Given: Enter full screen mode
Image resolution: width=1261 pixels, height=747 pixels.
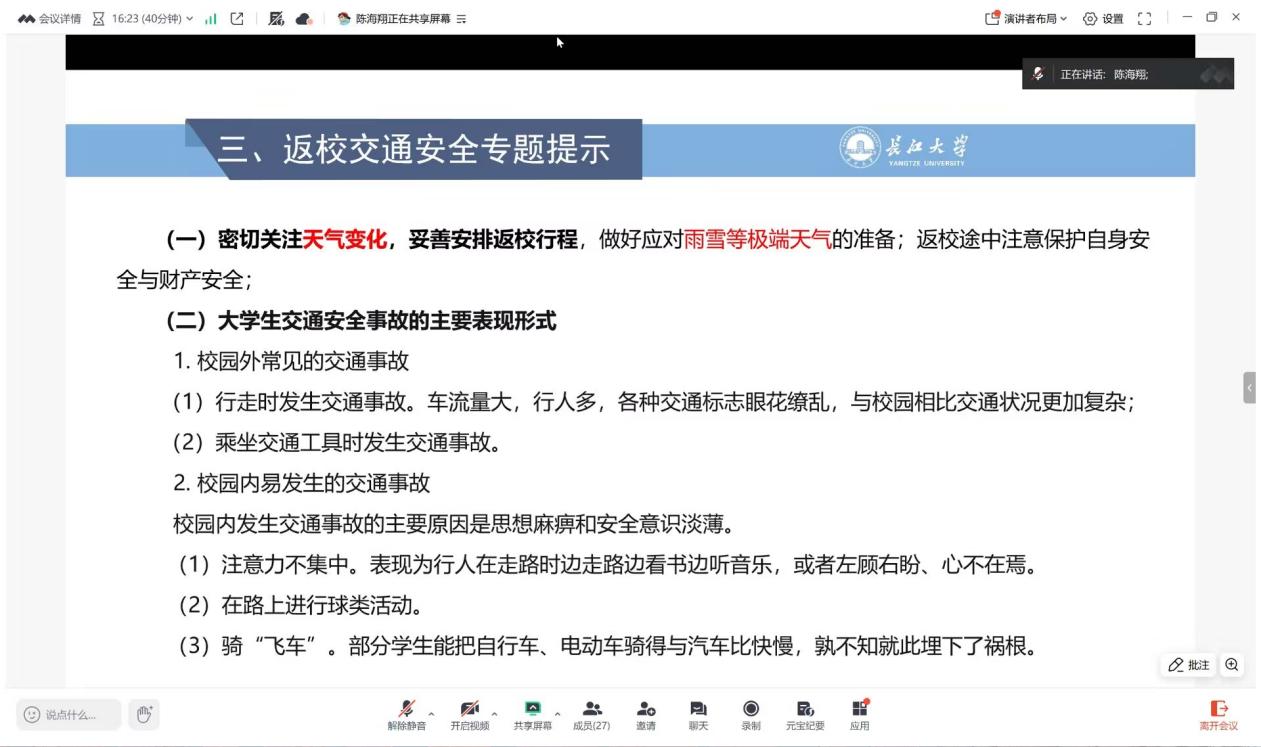Looking at the screenshot, I should point(1145,18).
